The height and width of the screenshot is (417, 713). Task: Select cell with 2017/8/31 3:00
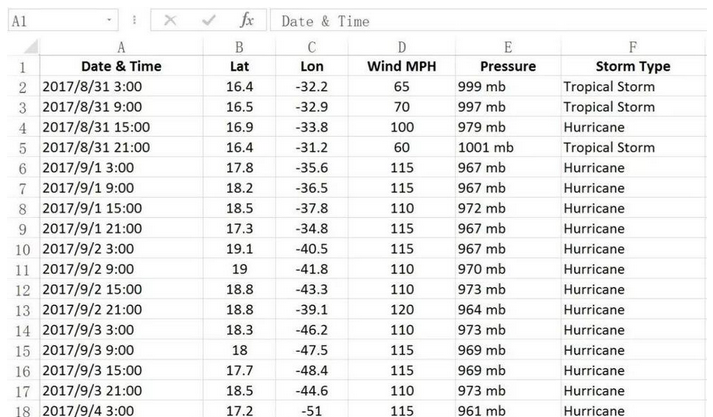[121, 86]
